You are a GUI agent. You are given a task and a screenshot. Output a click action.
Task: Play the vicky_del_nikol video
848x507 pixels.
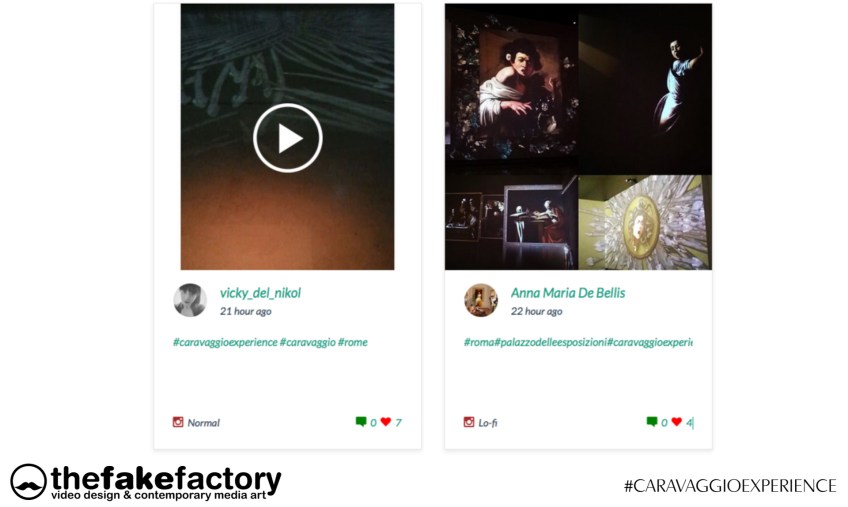click(288, 138)
